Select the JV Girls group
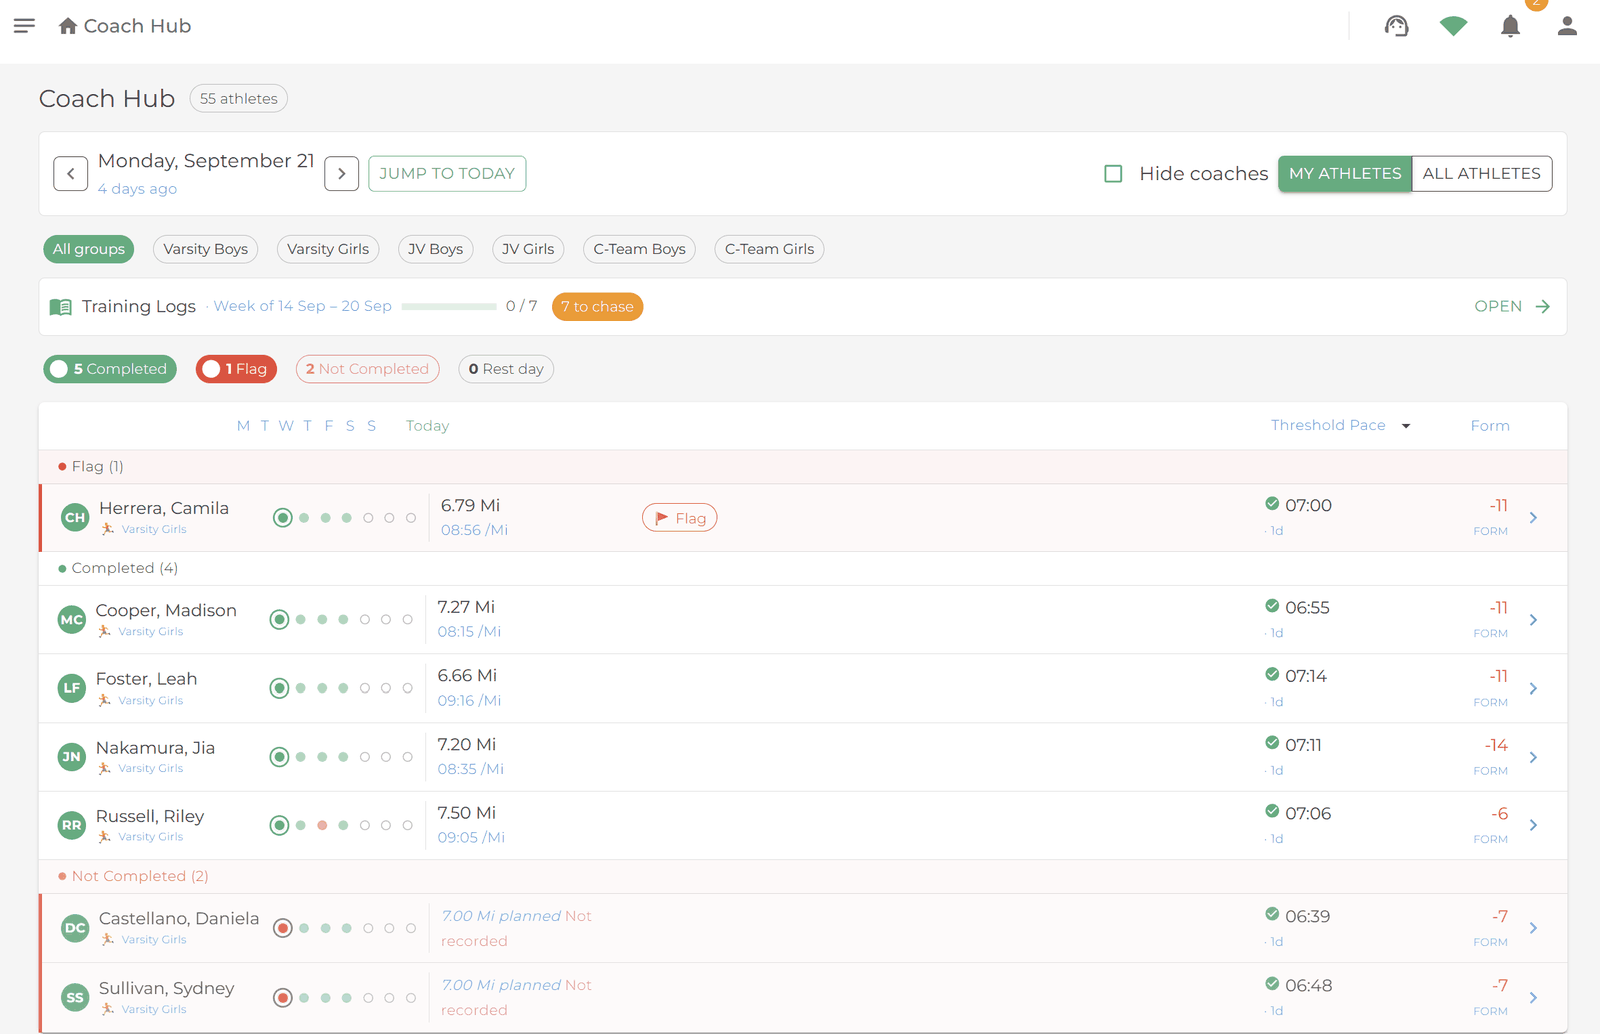This screenshot has width=1600, height=1034. click(x=528, y=249)
